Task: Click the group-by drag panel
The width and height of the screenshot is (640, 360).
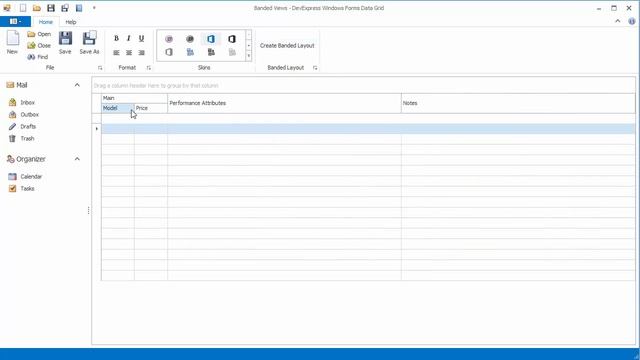Action: coord(363,85)
